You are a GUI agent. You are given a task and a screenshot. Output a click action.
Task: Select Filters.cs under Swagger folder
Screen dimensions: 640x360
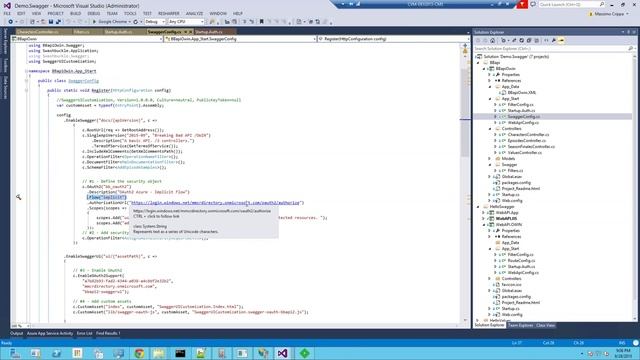[x=515, y=171]
